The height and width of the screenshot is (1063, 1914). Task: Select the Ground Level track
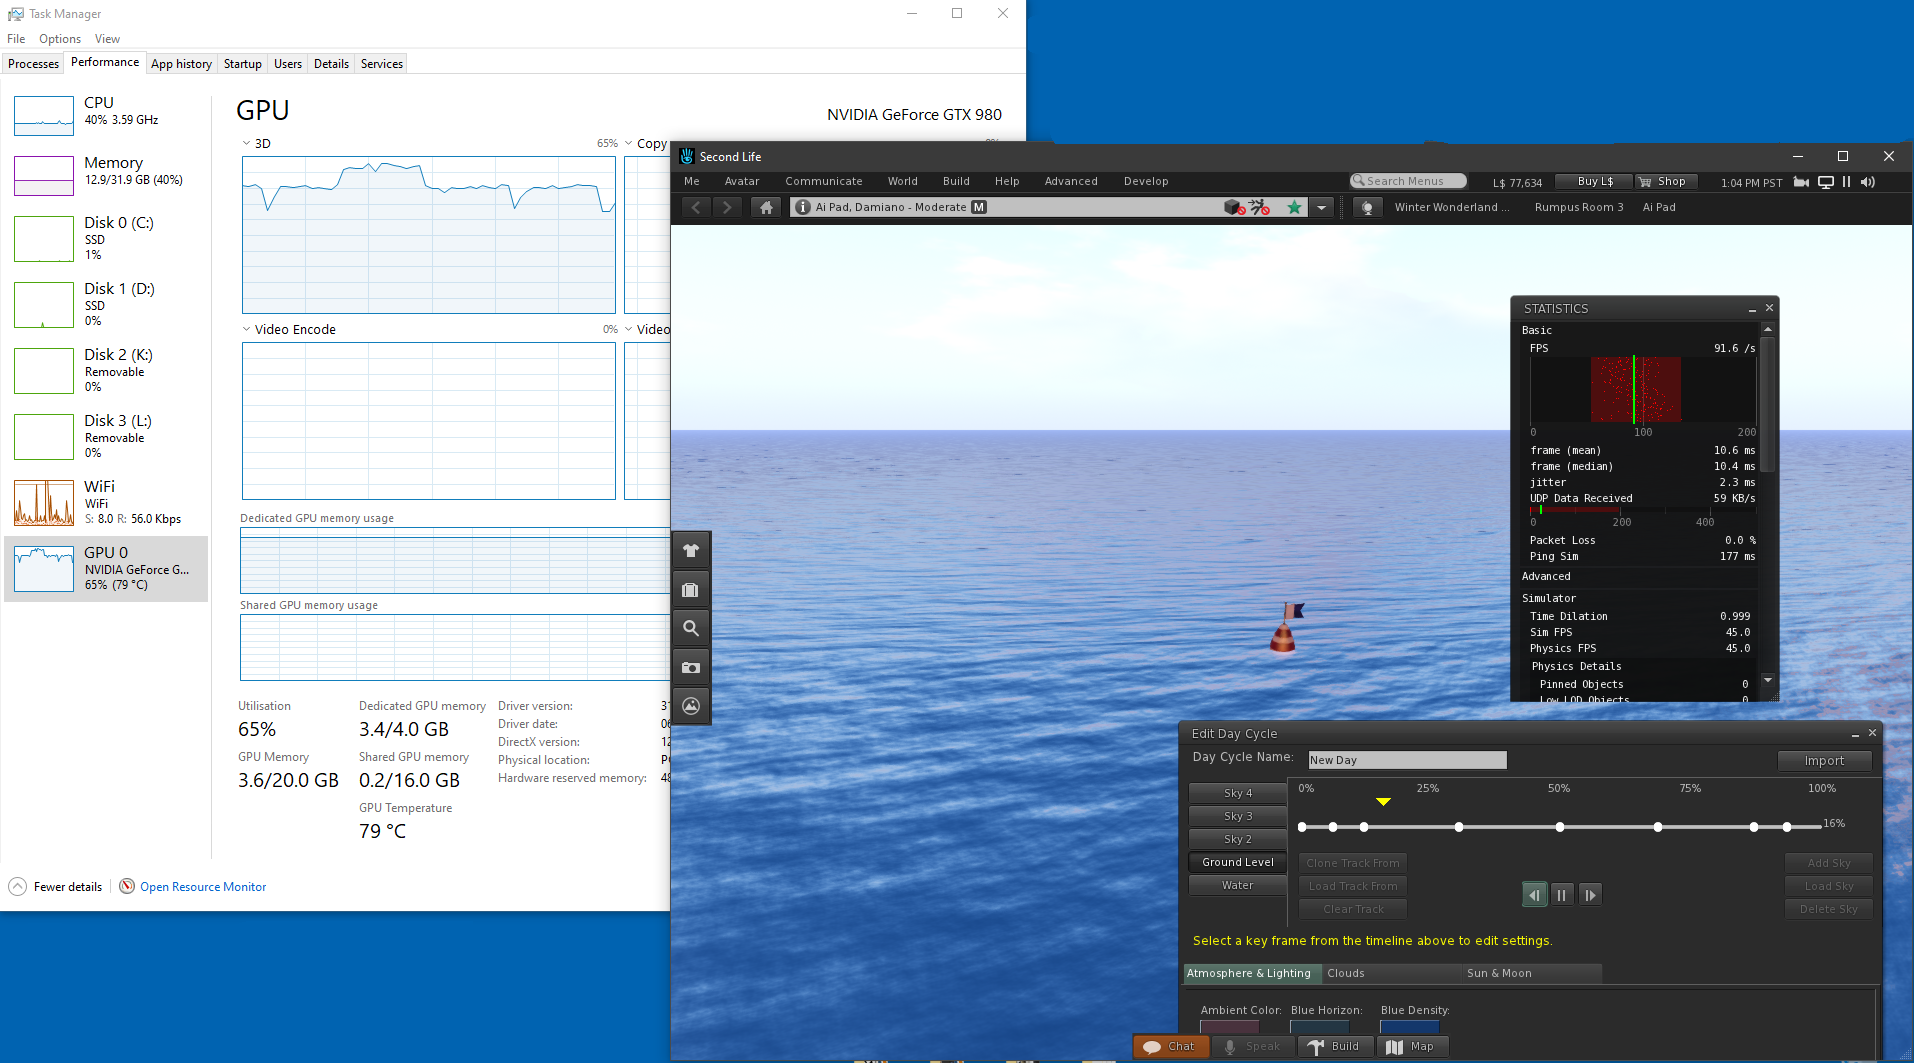tap(1238, 862)
